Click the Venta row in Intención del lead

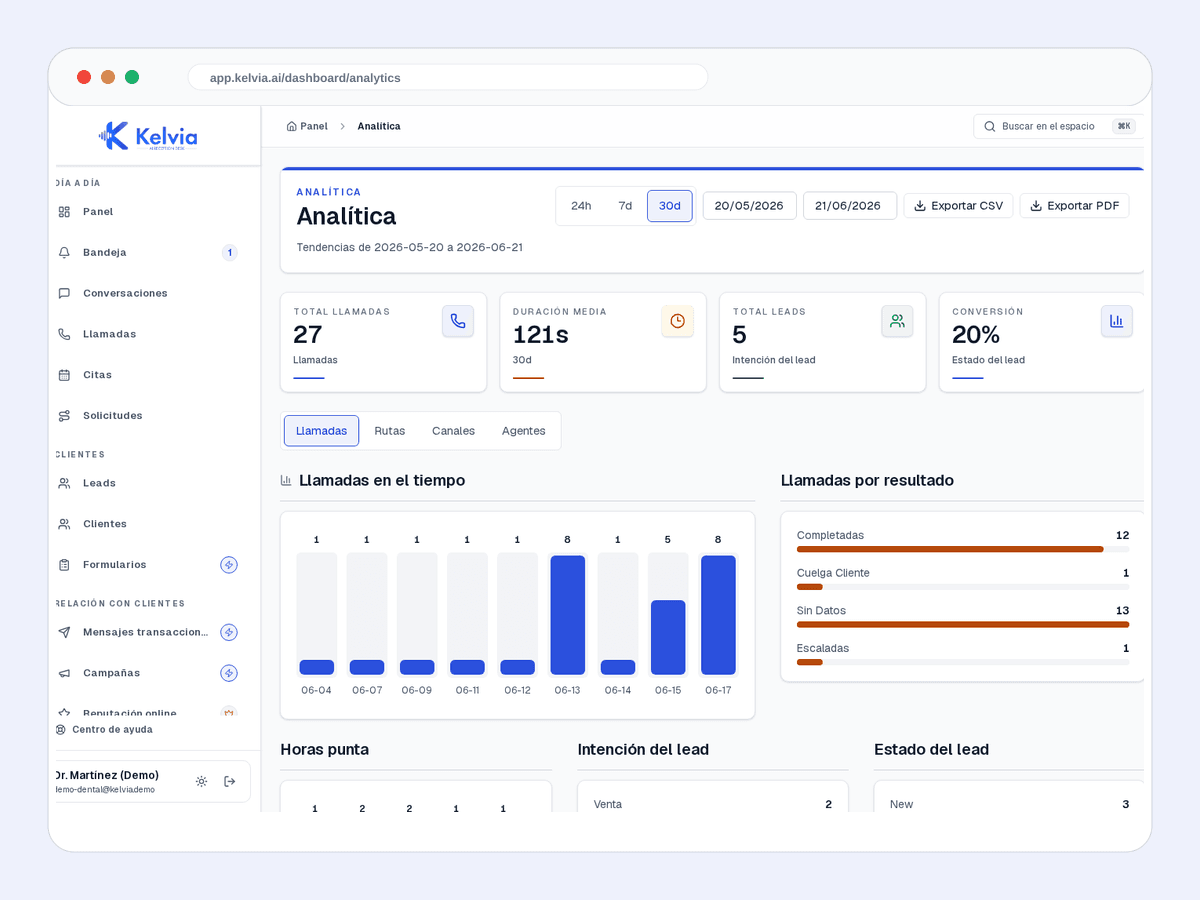[x=713, y=804]
